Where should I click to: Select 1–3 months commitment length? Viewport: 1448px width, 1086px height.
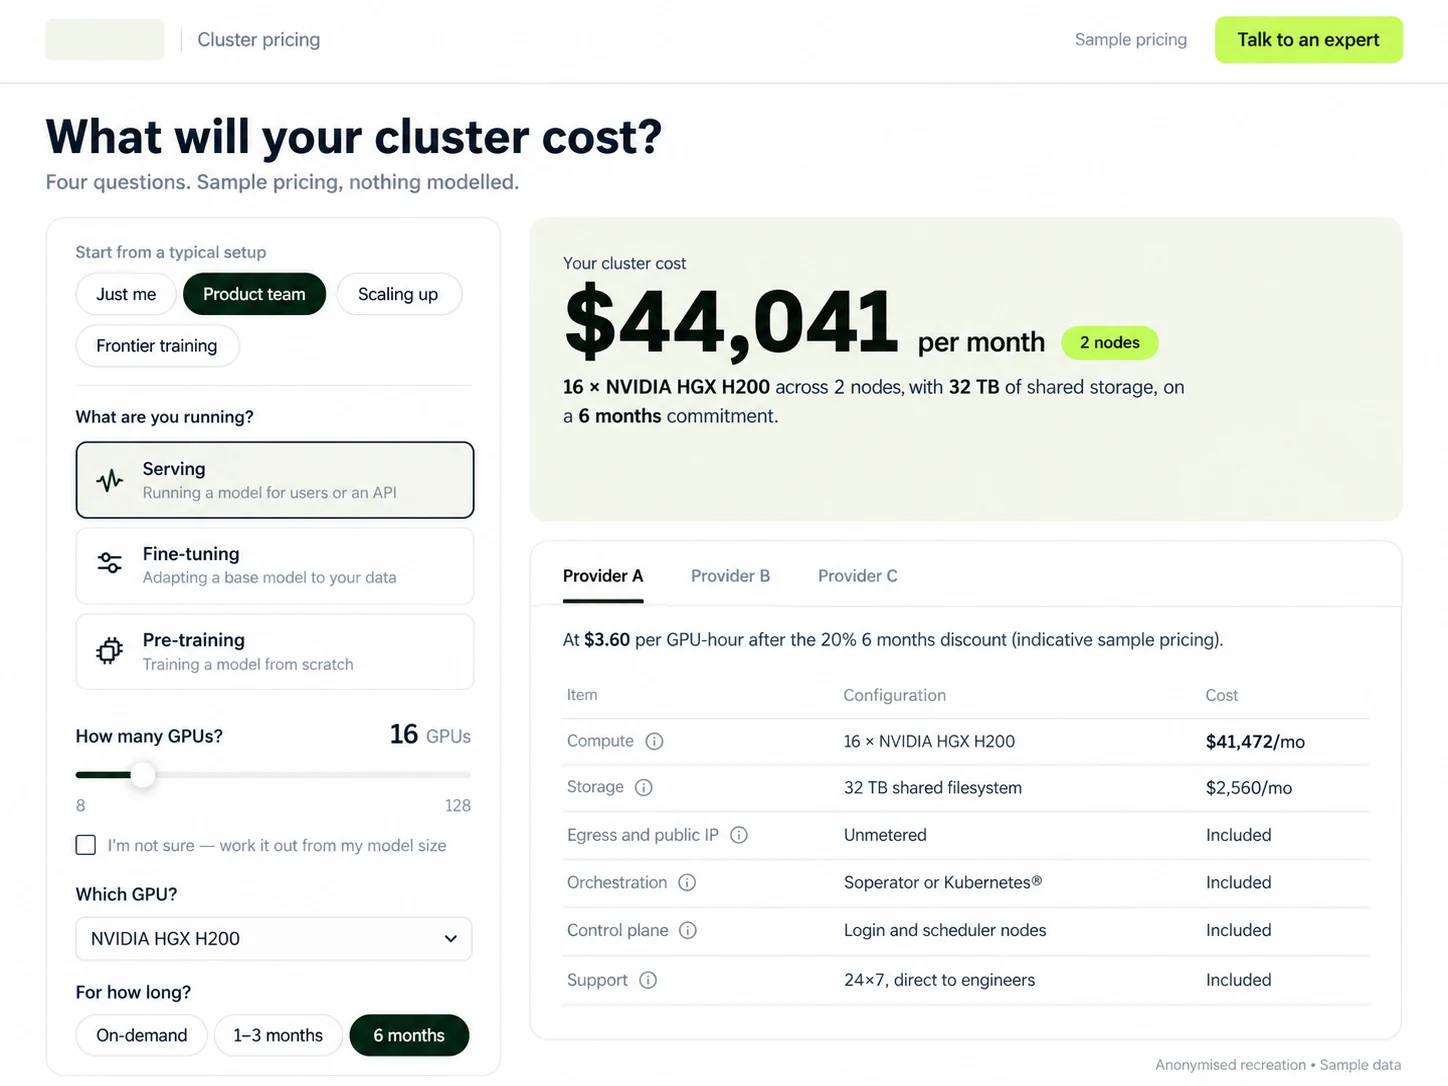[278, 1035]
